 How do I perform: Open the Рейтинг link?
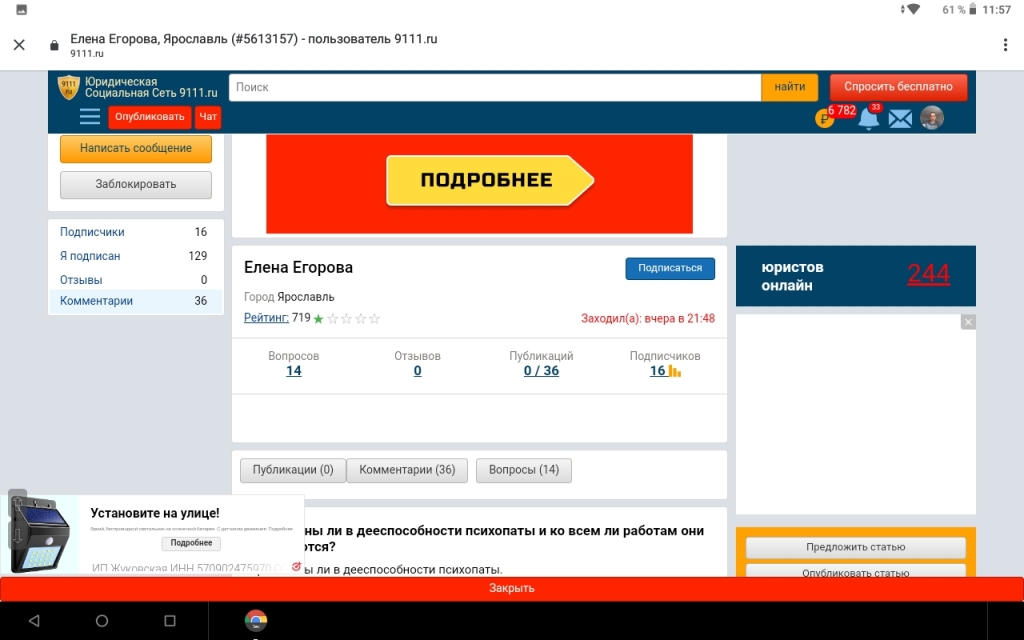pyautogui.click(x=266, y=318)
